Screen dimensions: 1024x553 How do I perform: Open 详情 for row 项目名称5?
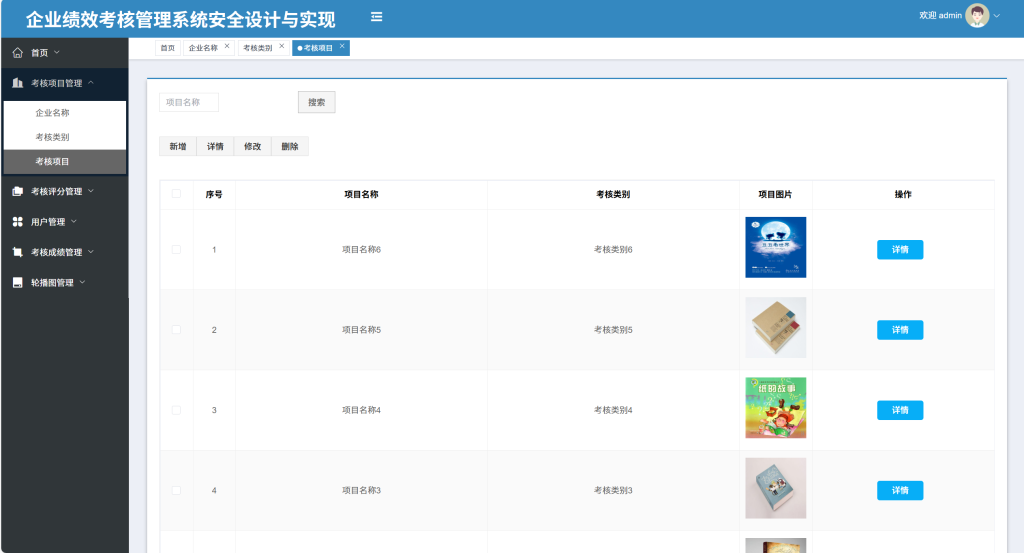coord(900,330)
